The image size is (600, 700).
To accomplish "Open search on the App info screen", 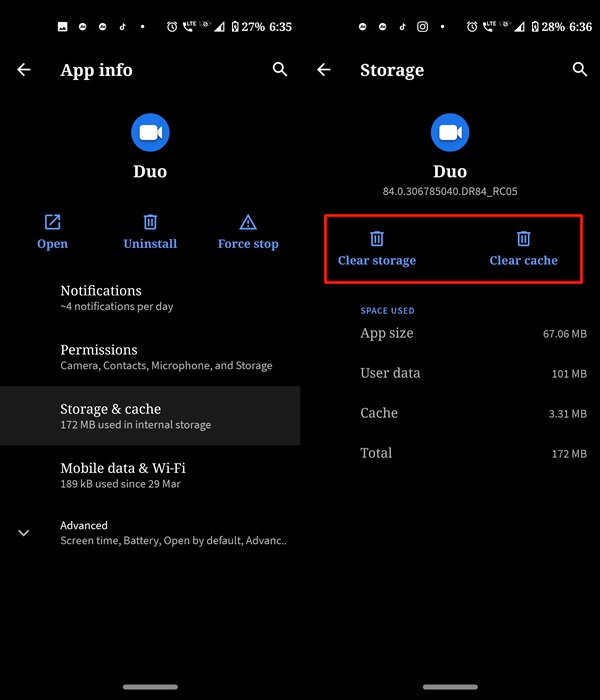I will pyautogui.click(x=280, y=69).
